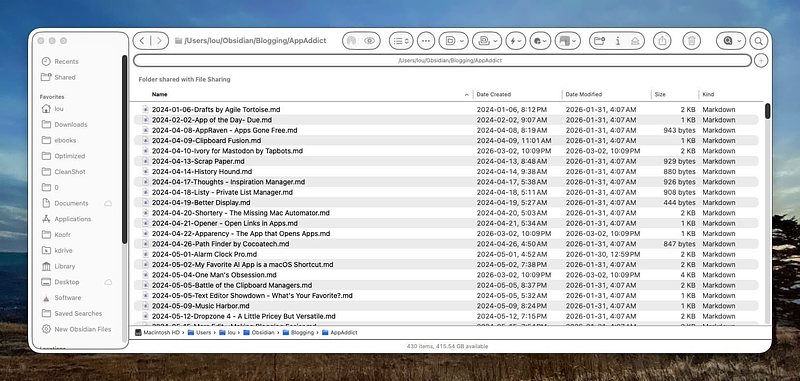Open kdrive in the sidebar
This screenshot has height=381, width=800.
click(64, 250)
